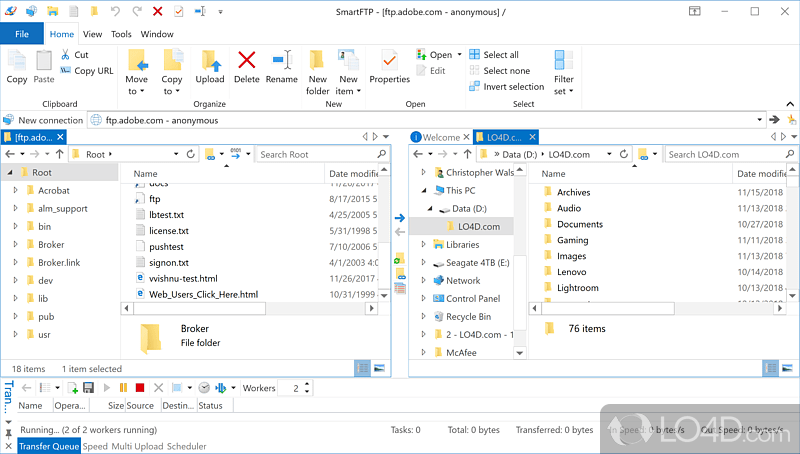Viewport: 800px width, 454px height.
Task: Click the save queue floppy icon
Action: (x=88, y=388)
